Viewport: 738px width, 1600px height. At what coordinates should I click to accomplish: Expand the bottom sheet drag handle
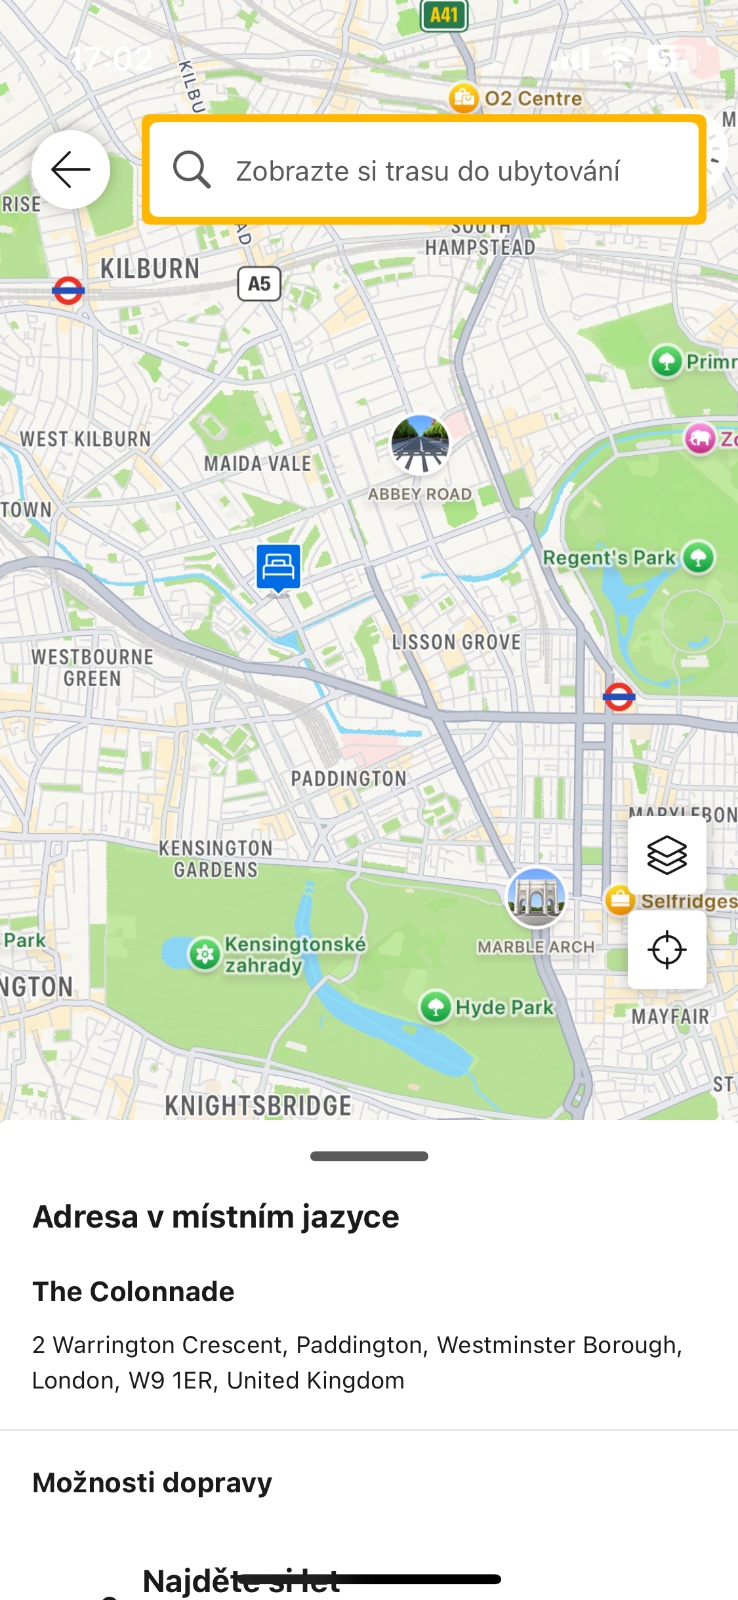coord(369,1156)
